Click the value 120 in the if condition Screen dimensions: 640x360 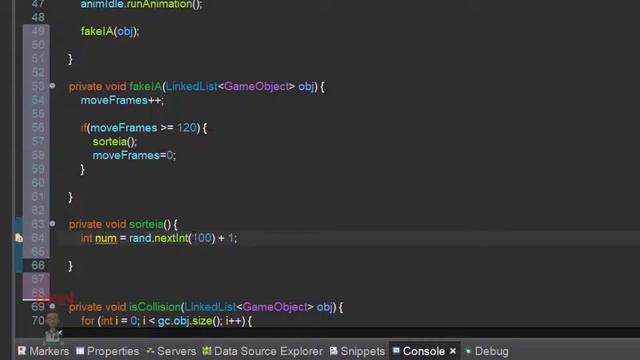click(x=187, y=128)
